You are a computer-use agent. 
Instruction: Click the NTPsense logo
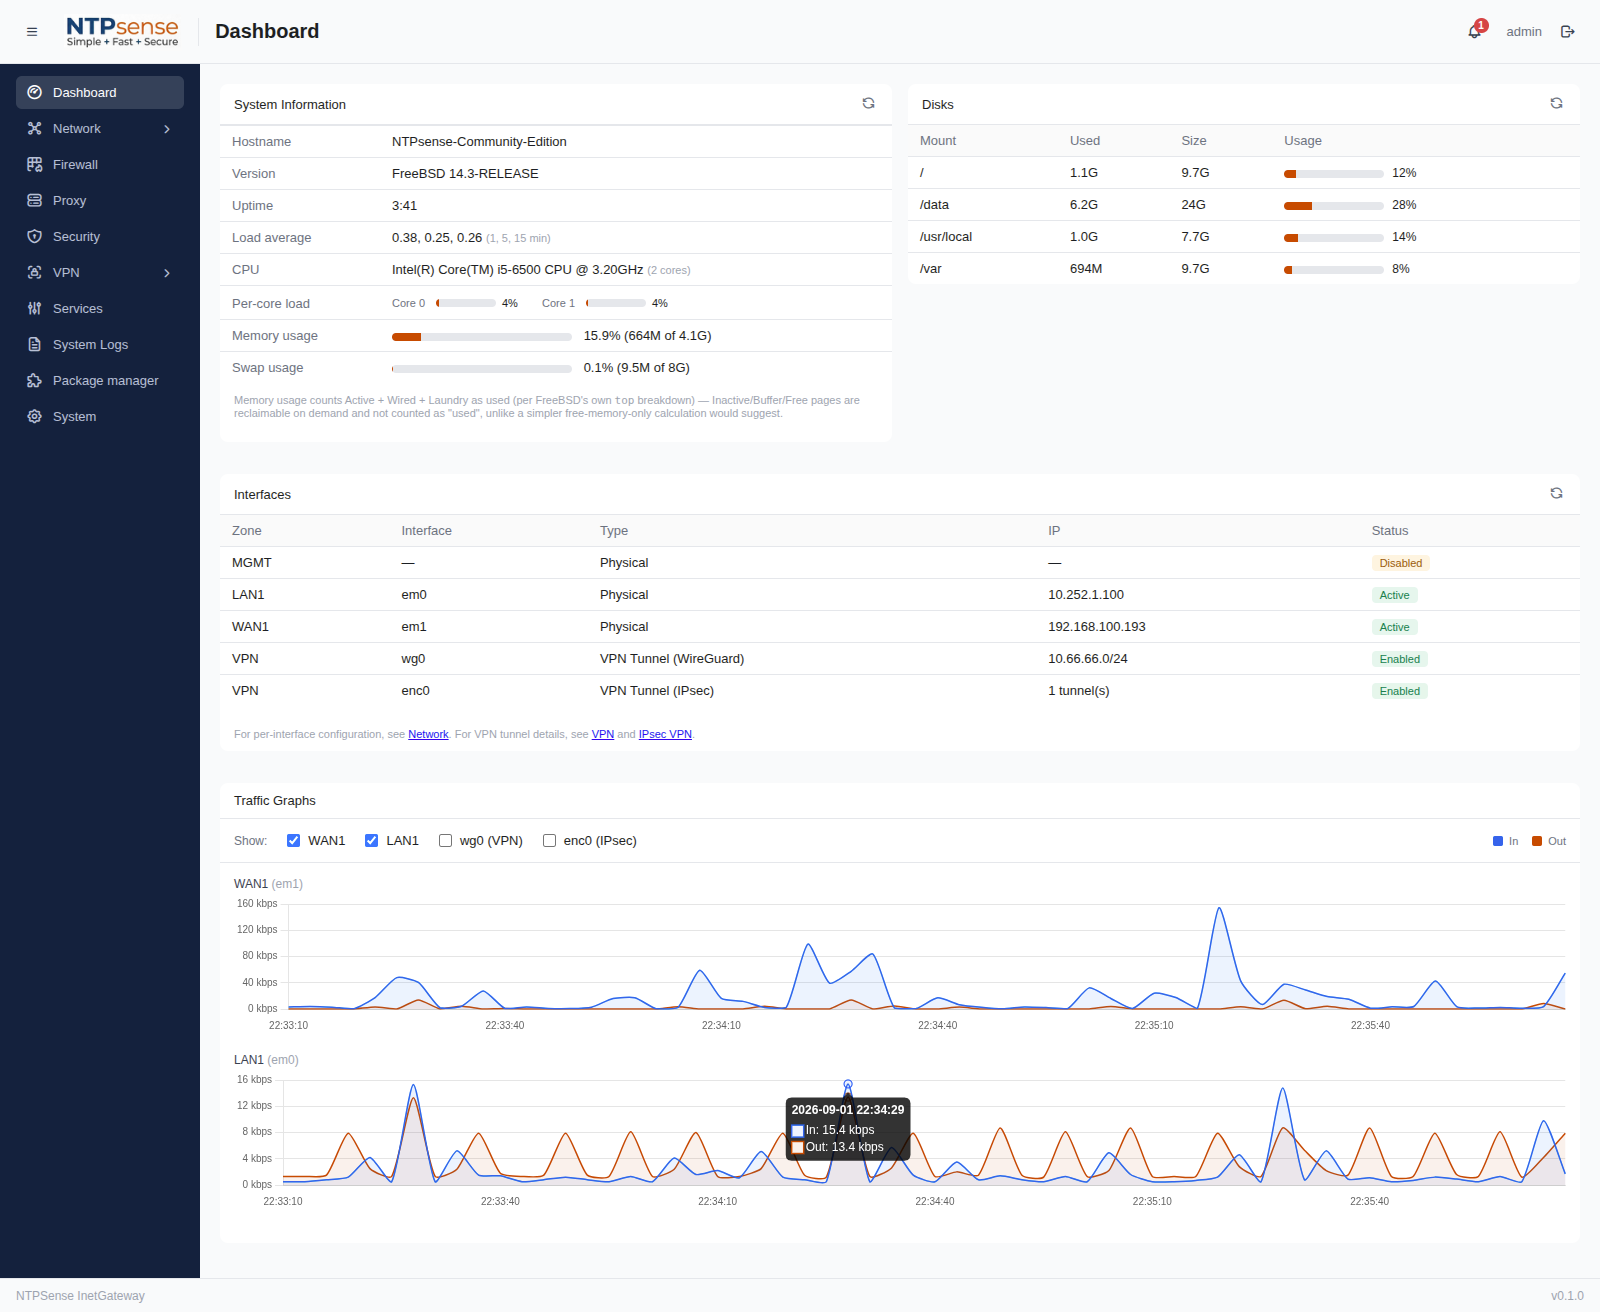tap(122, 32)
